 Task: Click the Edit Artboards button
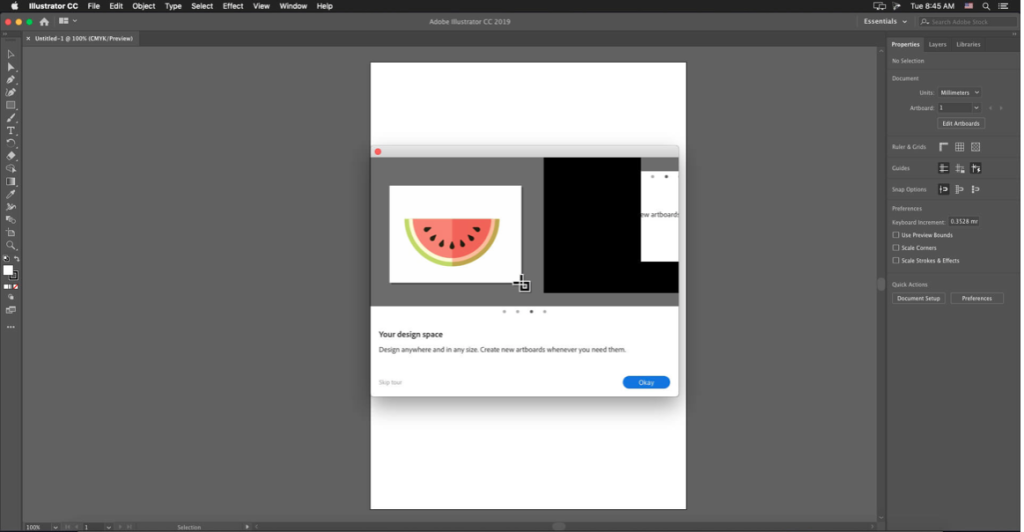[961, 123]
